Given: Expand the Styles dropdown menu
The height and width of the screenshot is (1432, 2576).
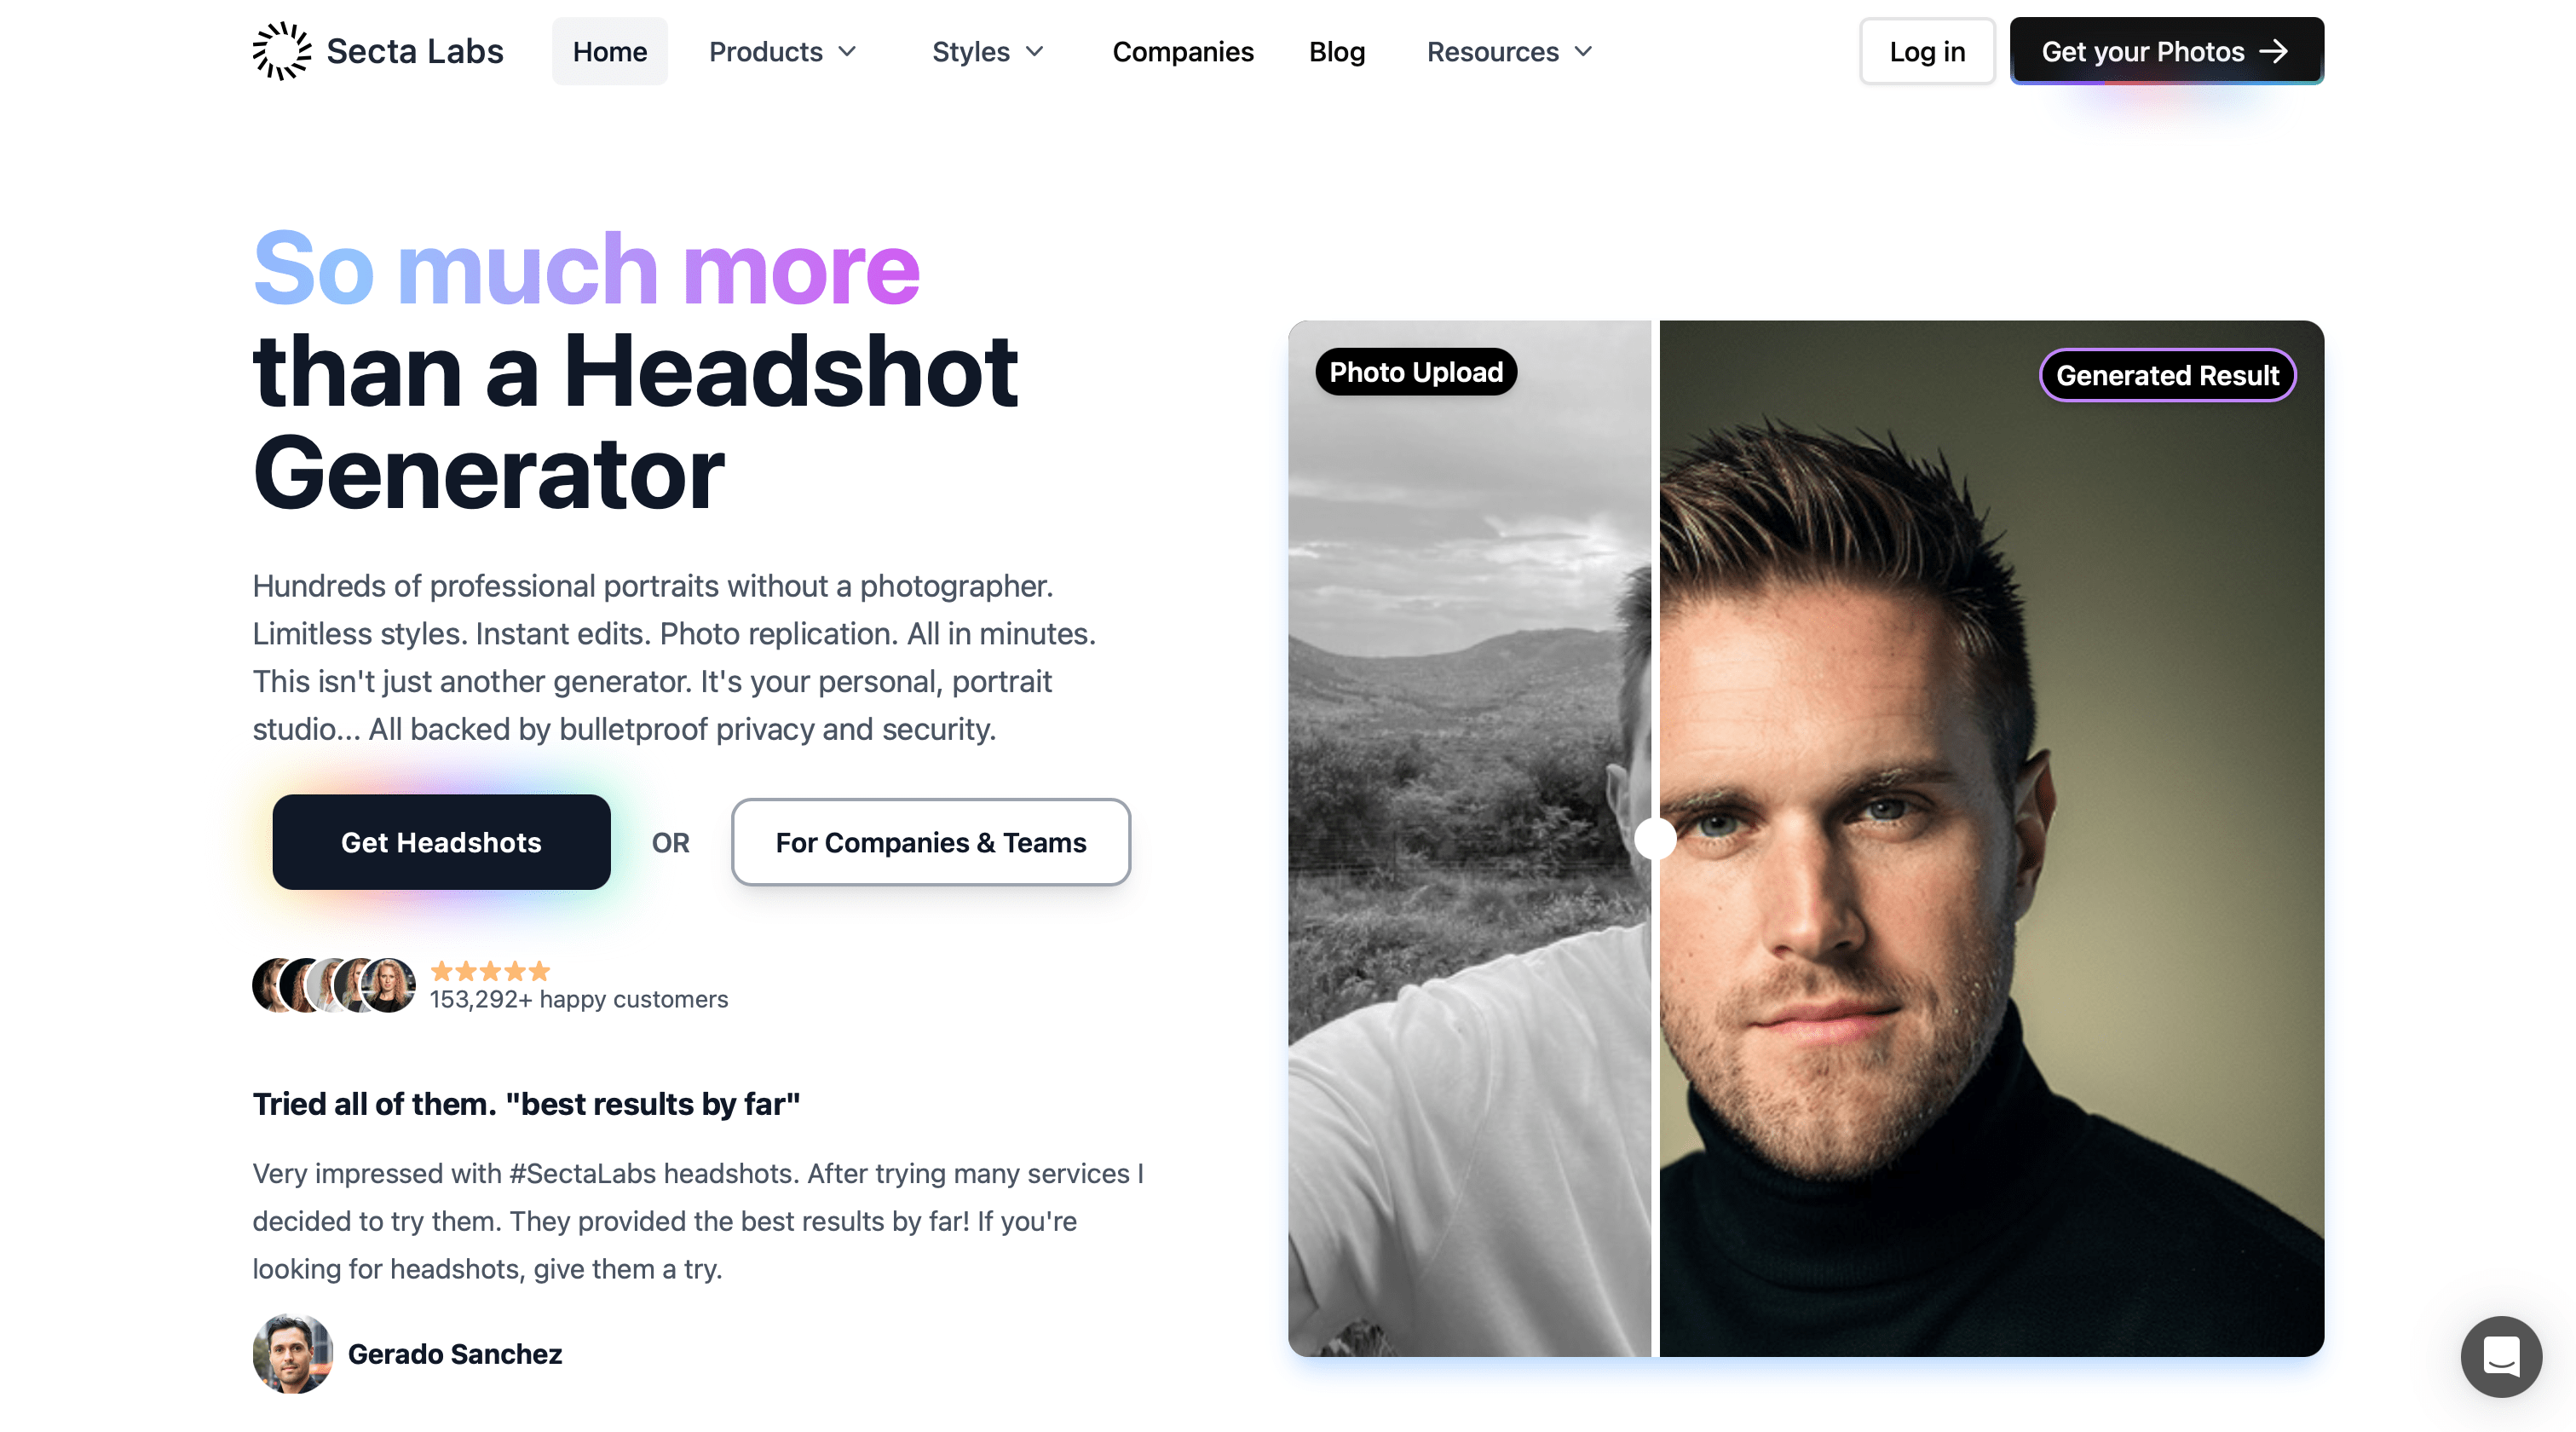Looking at the screenshot, I should pos(988,51).
